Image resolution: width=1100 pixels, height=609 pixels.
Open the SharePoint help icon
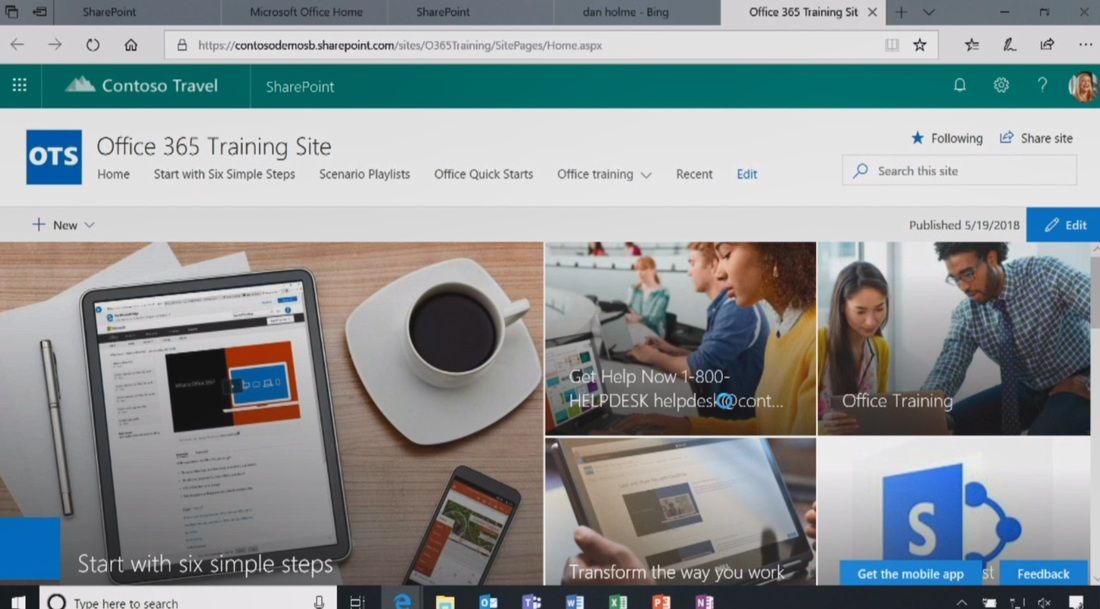pos(1041,85)
